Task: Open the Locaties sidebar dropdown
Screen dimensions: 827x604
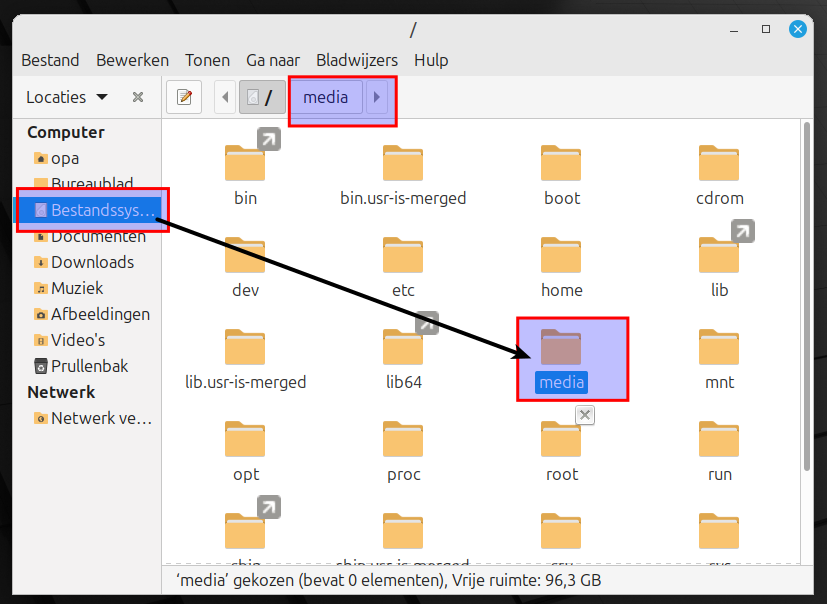Action: tap(67, 97)
